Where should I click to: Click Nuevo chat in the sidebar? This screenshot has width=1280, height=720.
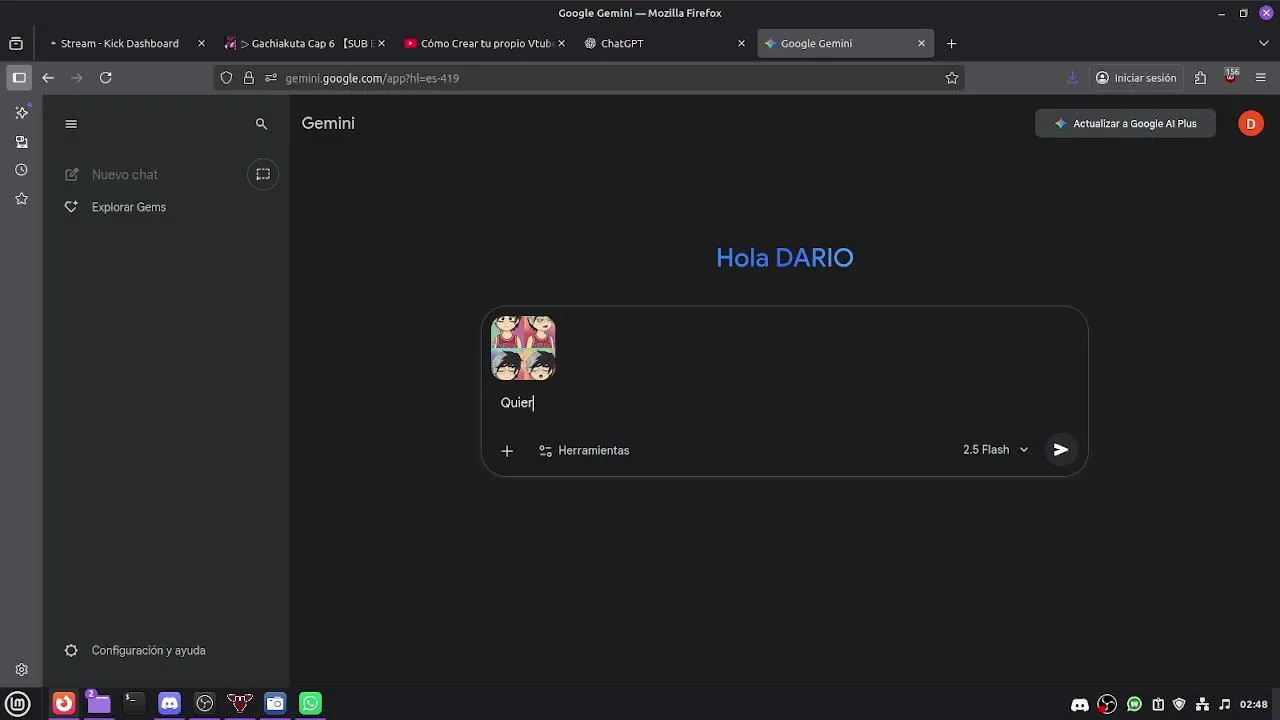[x=125, y=175]
